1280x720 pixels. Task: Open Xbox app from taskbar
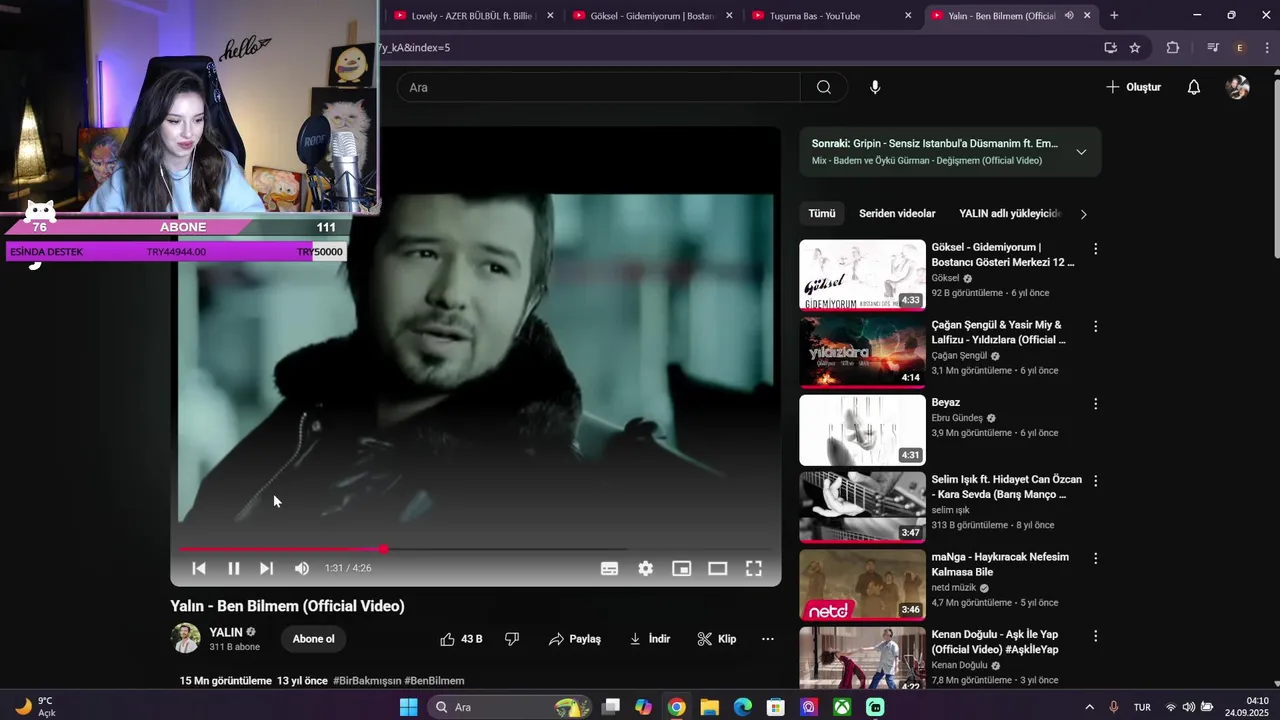coord(842,707)
